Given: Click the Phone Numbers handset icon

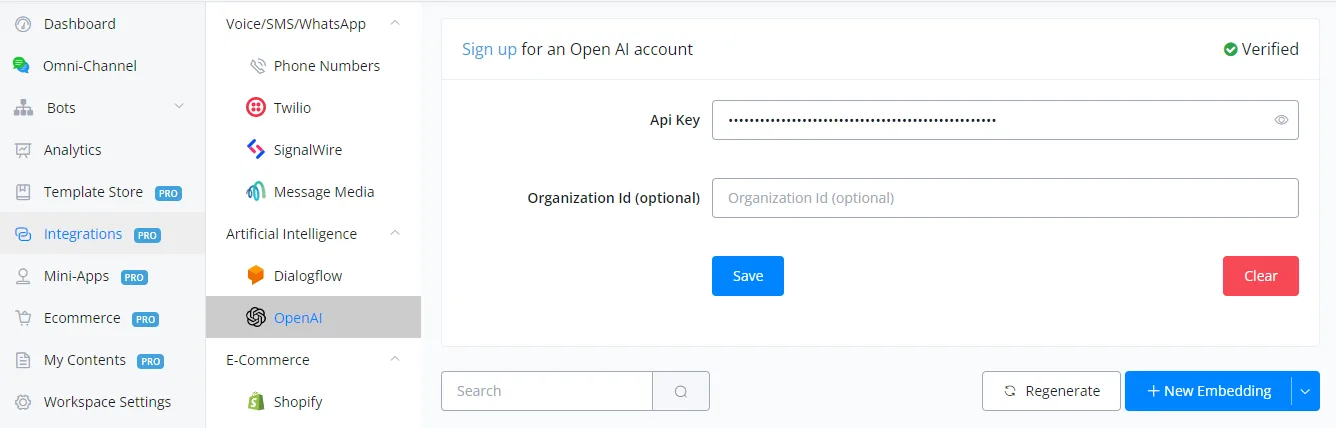Looking at the screenshot, I should [x=257, y=66].
